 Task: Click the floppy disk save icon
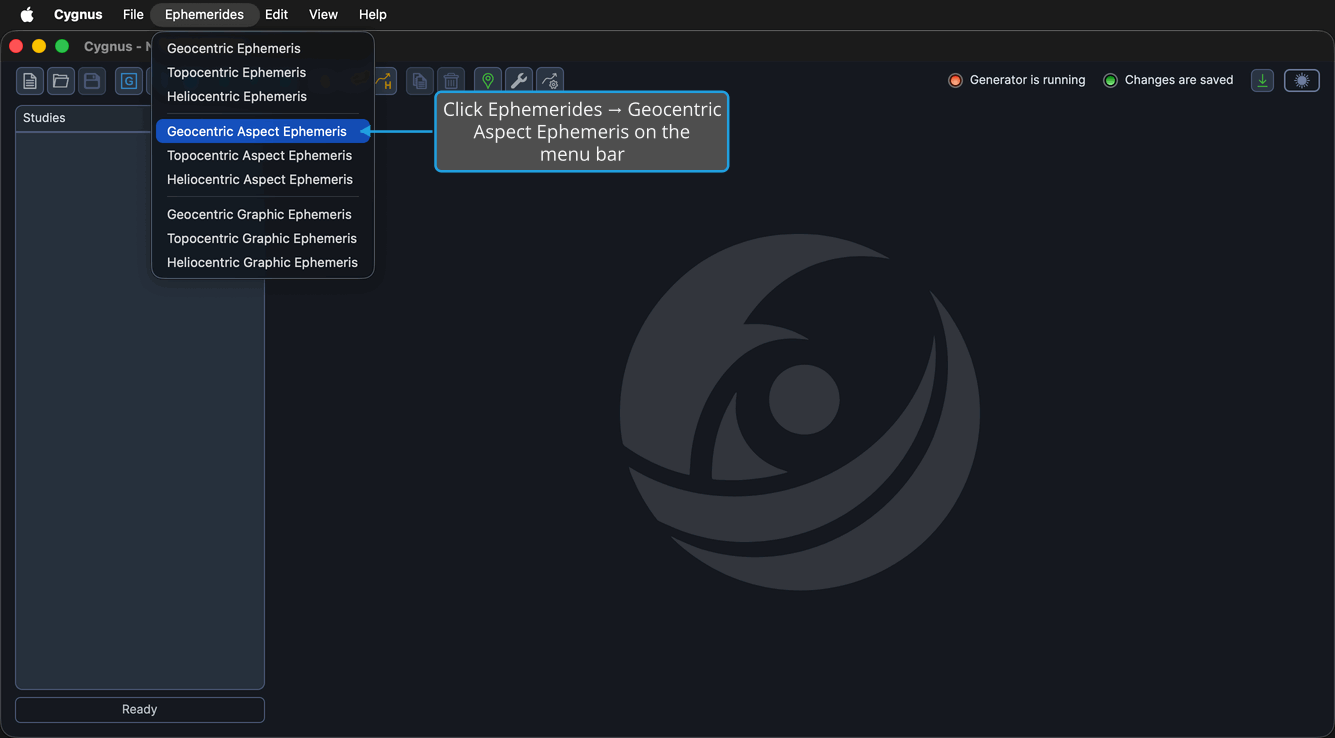(x=92, y=81)
